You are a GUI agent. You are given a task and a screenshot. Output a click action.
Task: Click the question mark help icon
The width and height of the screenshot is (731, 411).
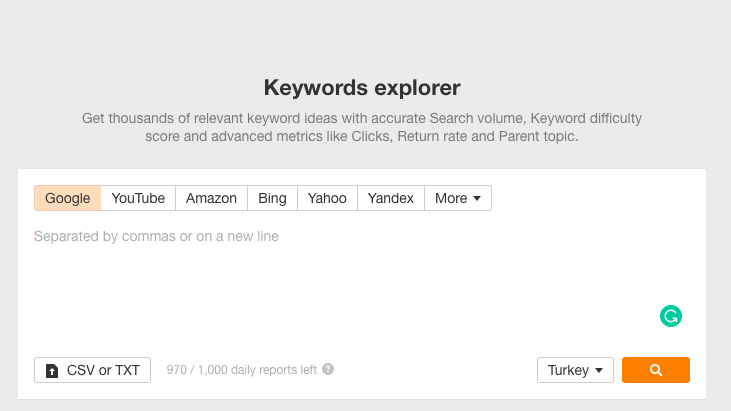coord(328,369)
